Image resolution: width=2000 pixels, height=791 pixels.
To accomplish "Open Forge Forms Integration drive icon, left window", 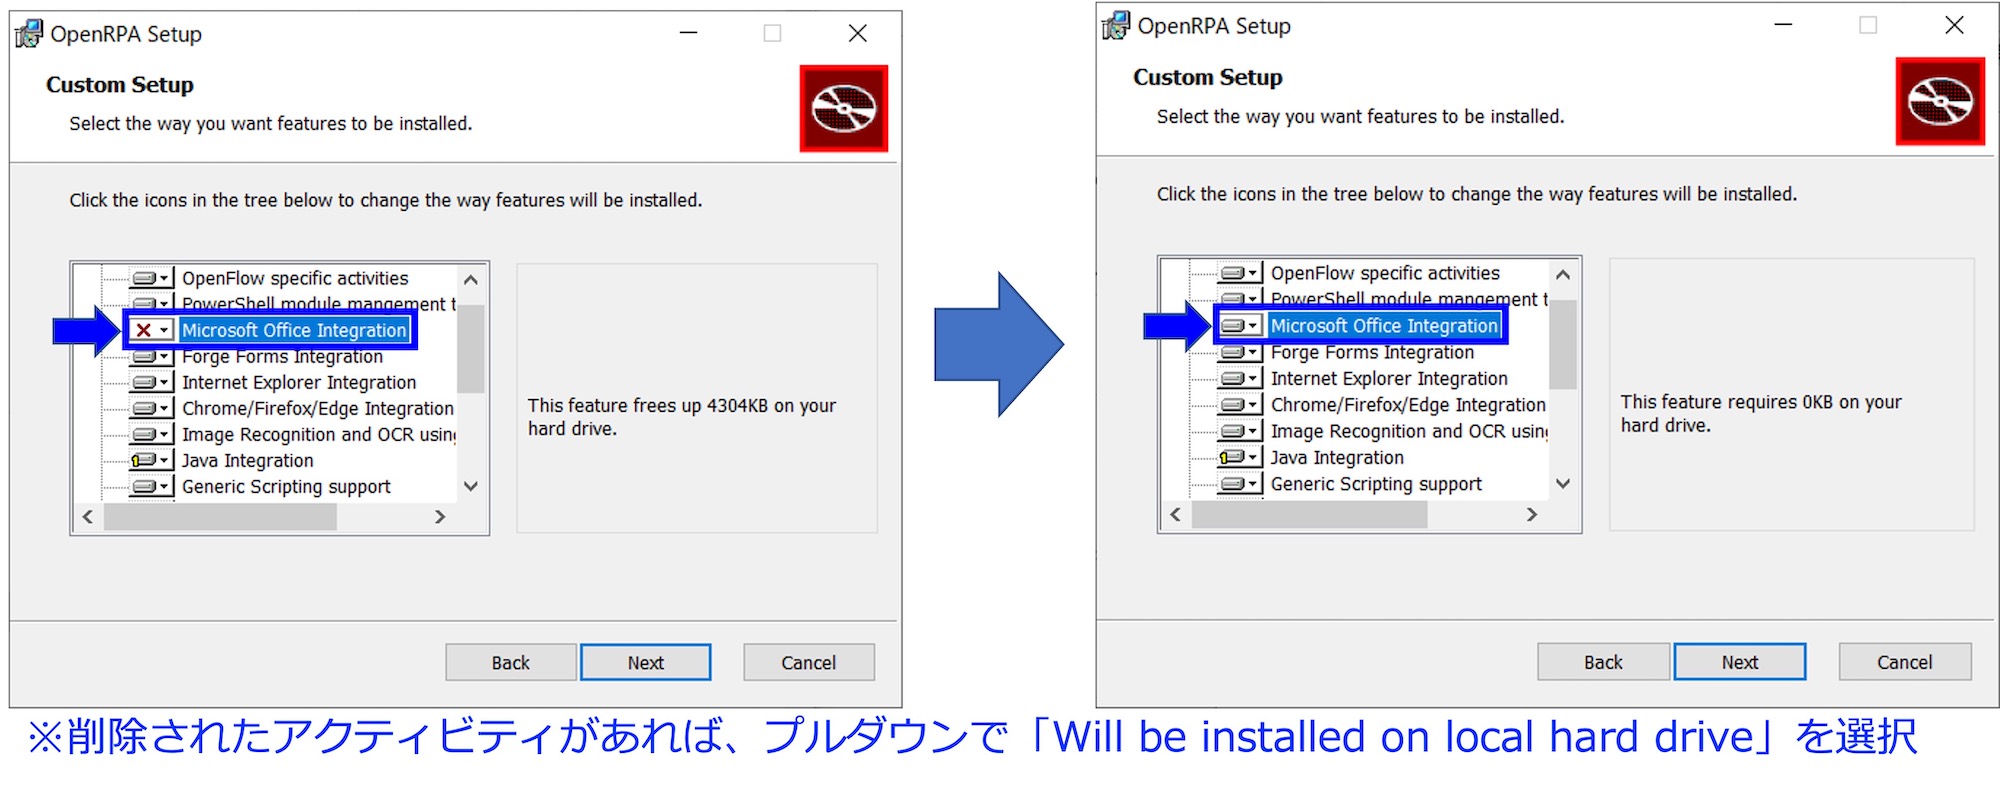I will (152, 356).
